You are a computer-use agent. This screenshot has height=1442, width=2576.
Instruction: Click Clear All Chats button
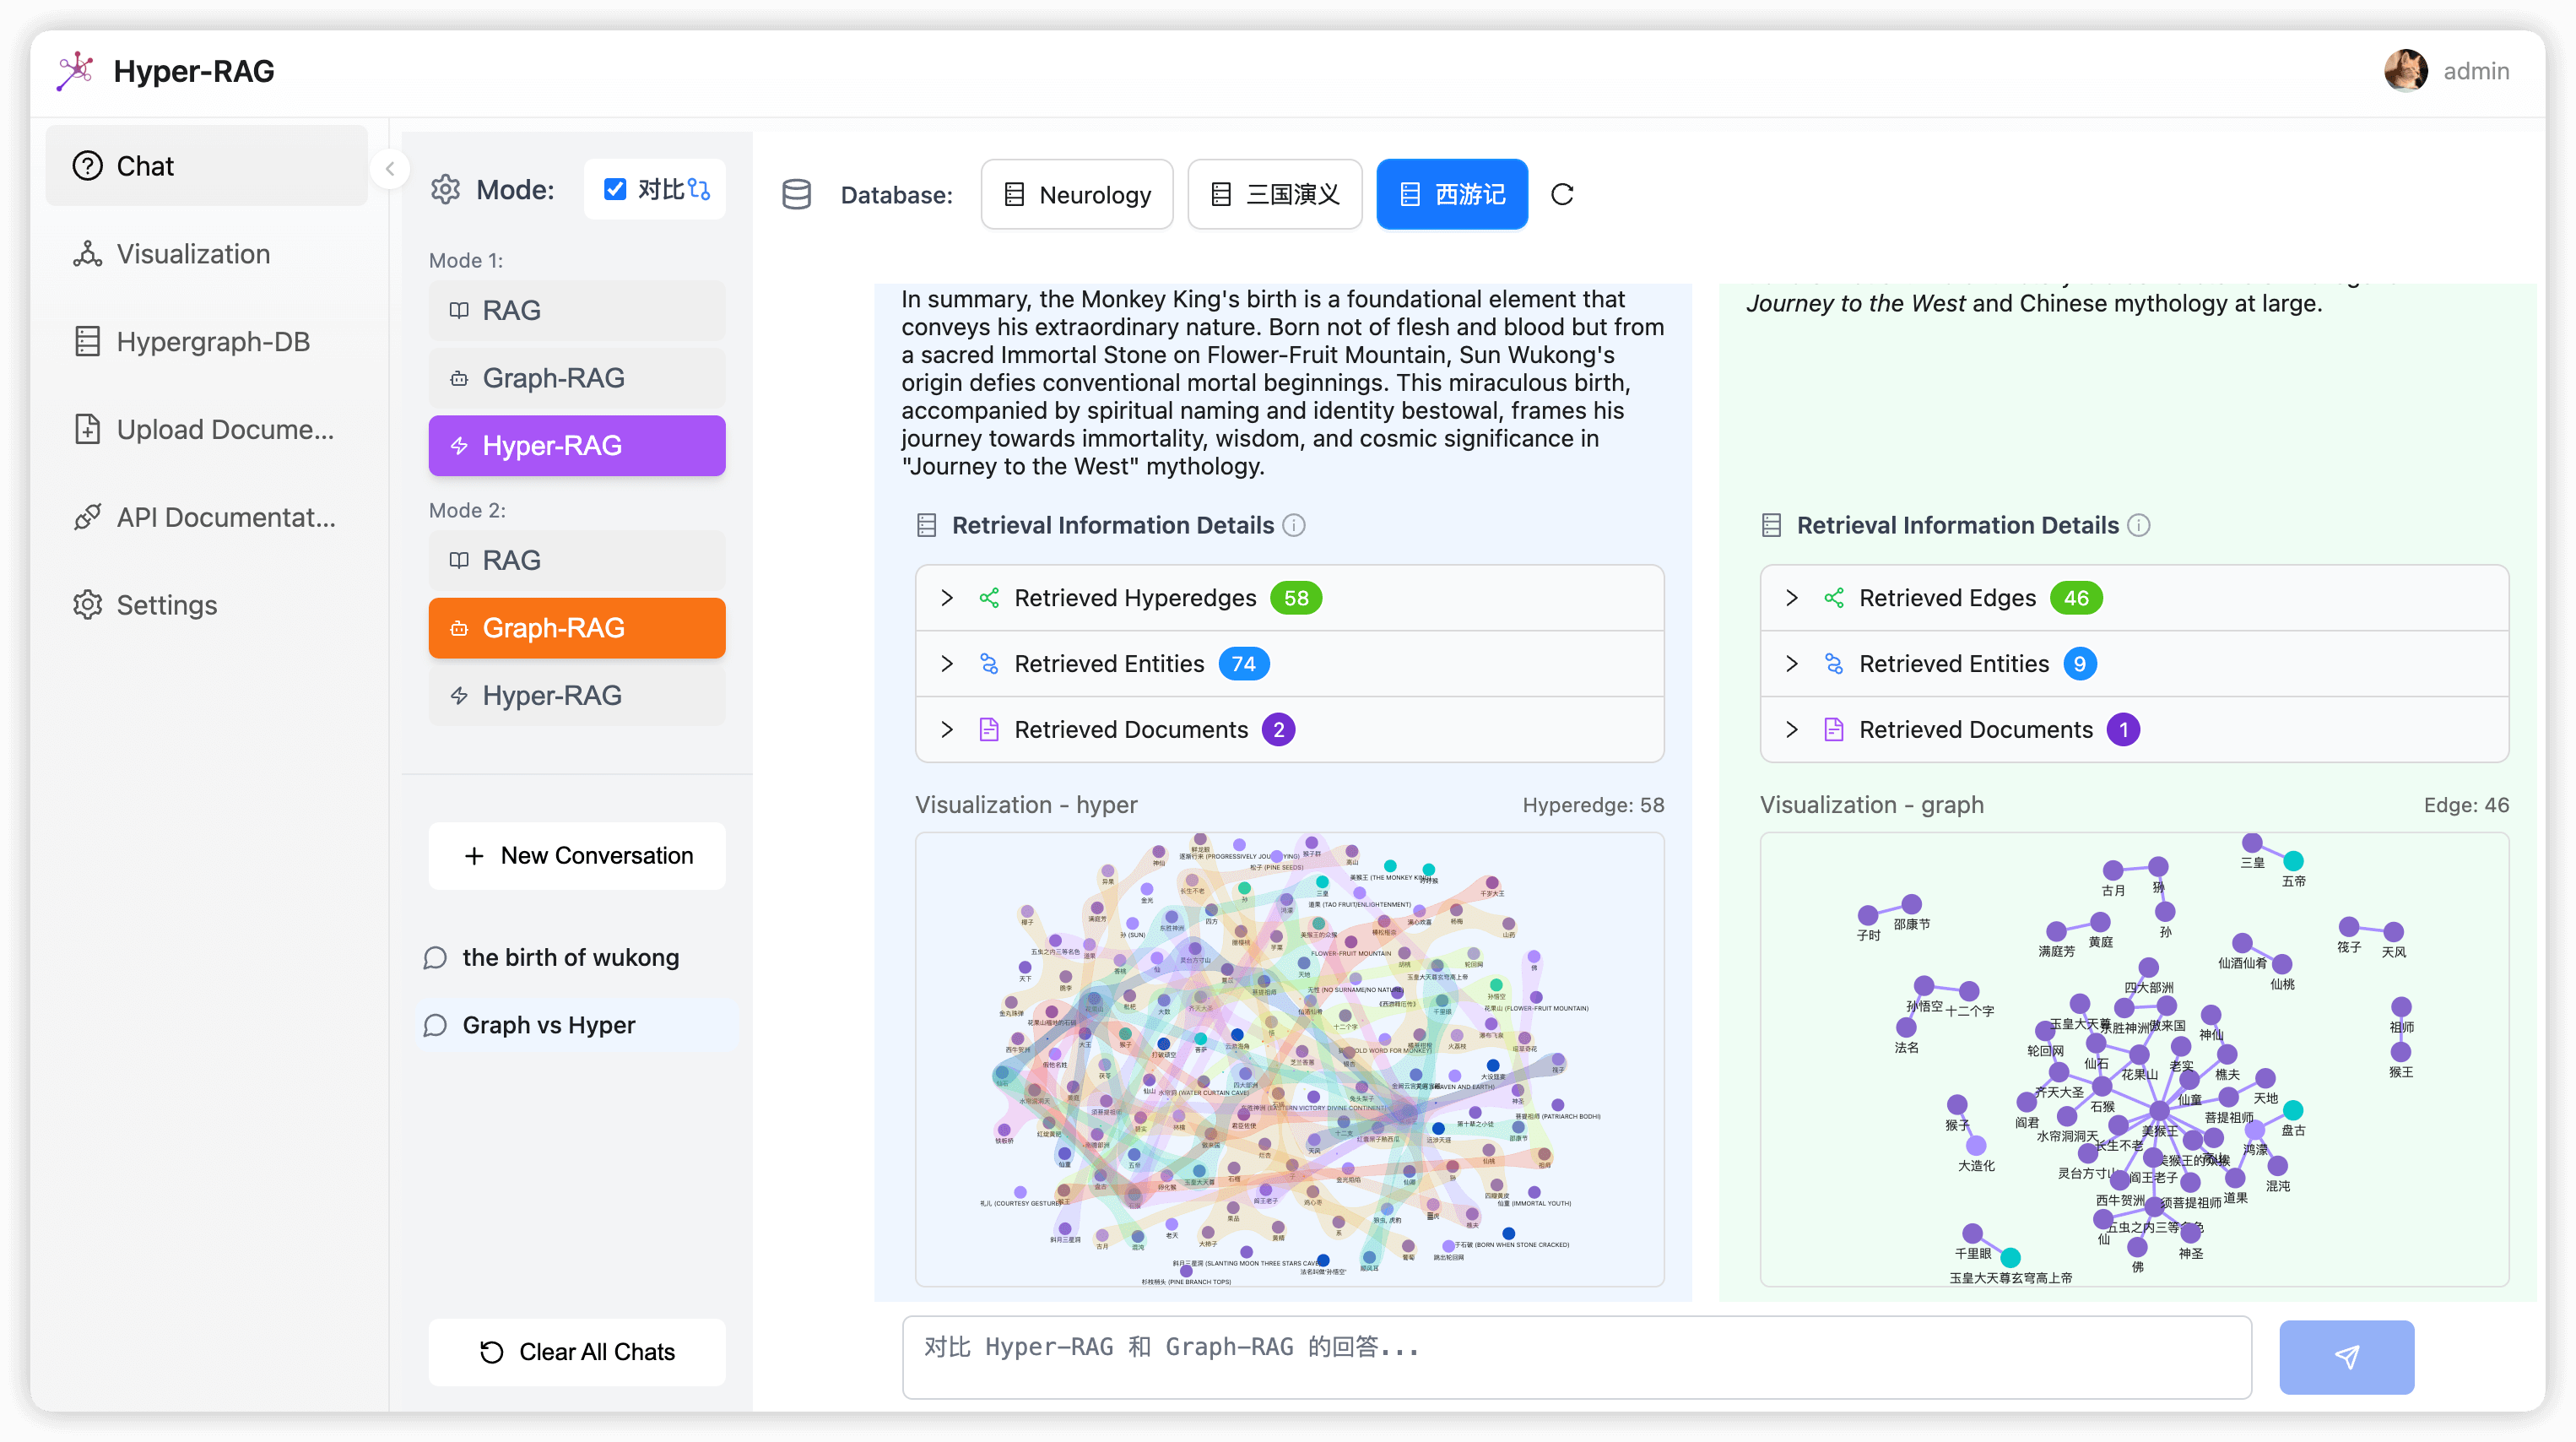577,1352
